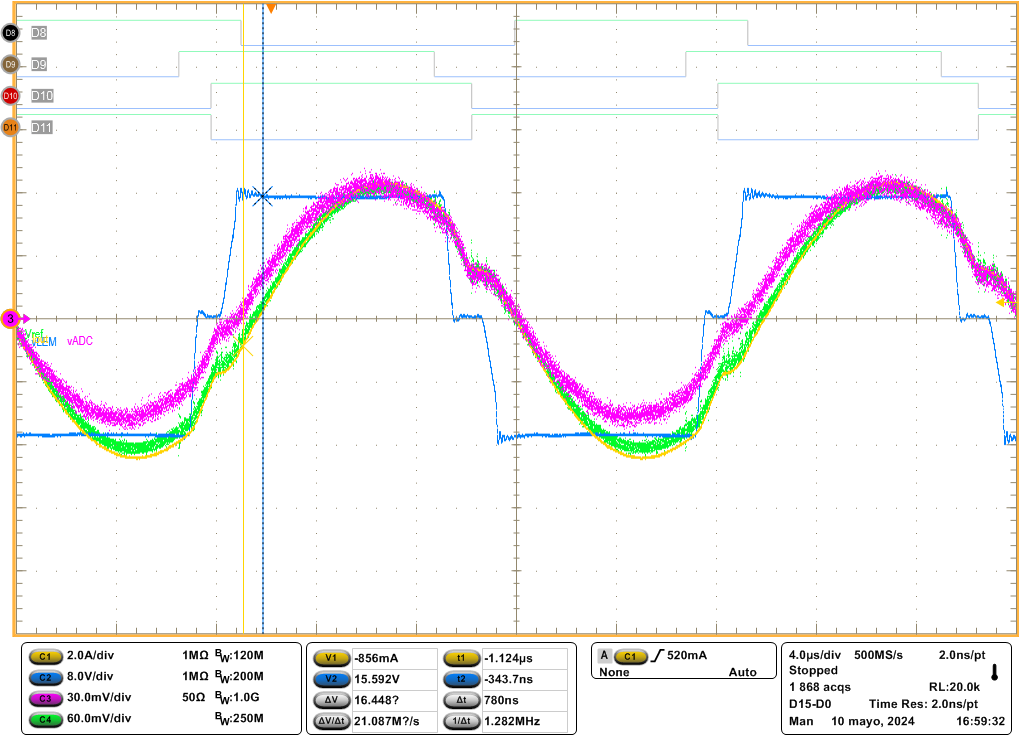Select the C1 channel badge in settings
1024x736 pixels.
(44, 657)
